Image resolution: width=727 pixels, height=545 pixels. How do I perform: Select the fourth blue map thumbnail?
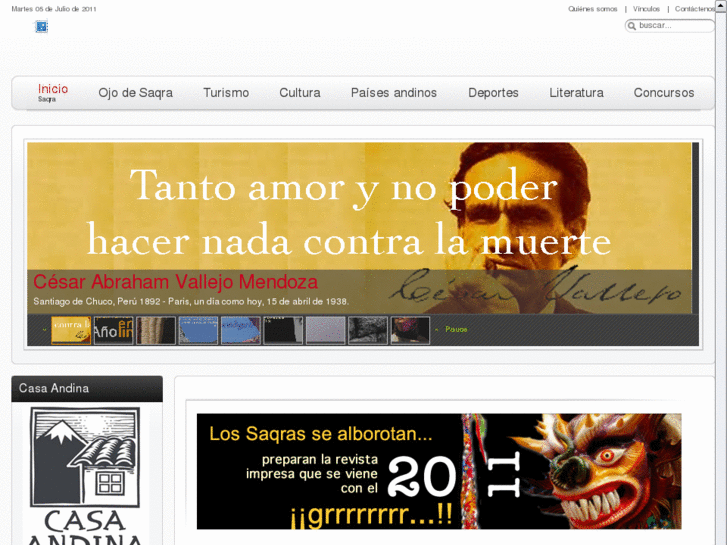pos(198,330)
